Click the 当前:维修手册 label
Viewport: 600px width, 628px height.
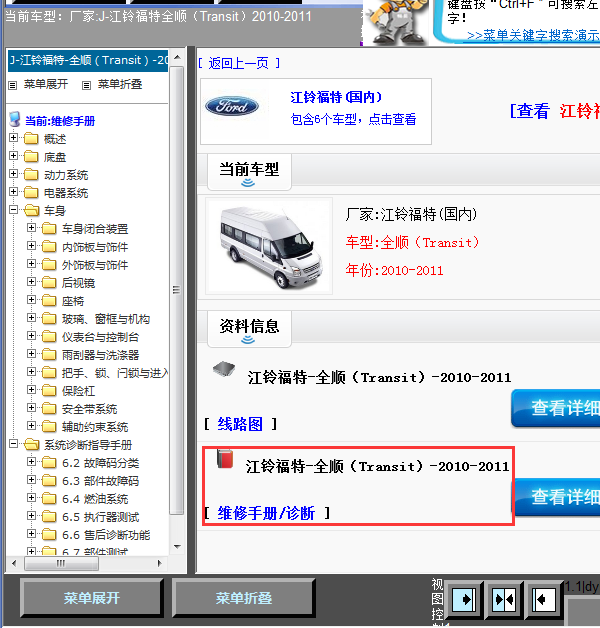click(60, 121)
